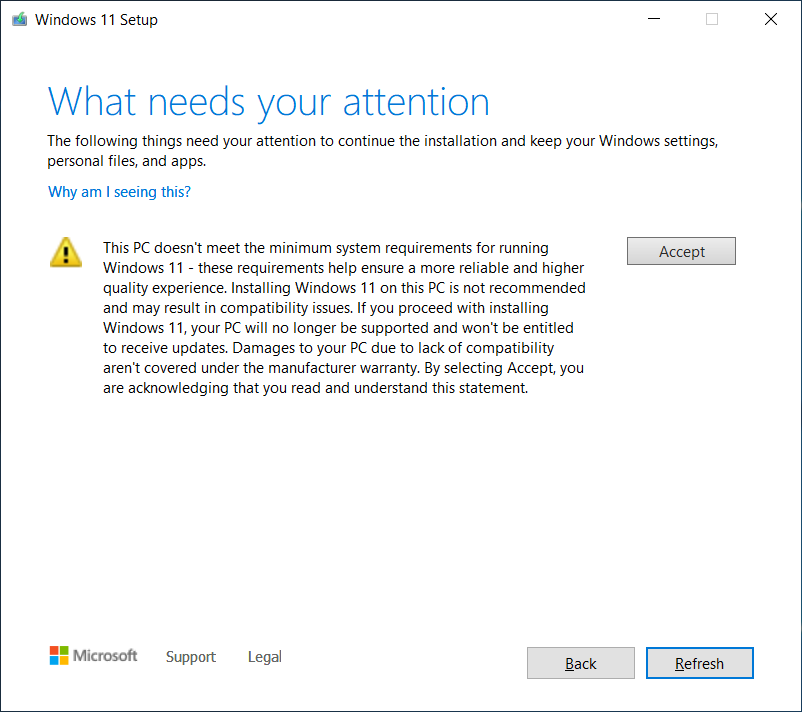Click the four-color Microsoft squares logo

pos(60,656)
